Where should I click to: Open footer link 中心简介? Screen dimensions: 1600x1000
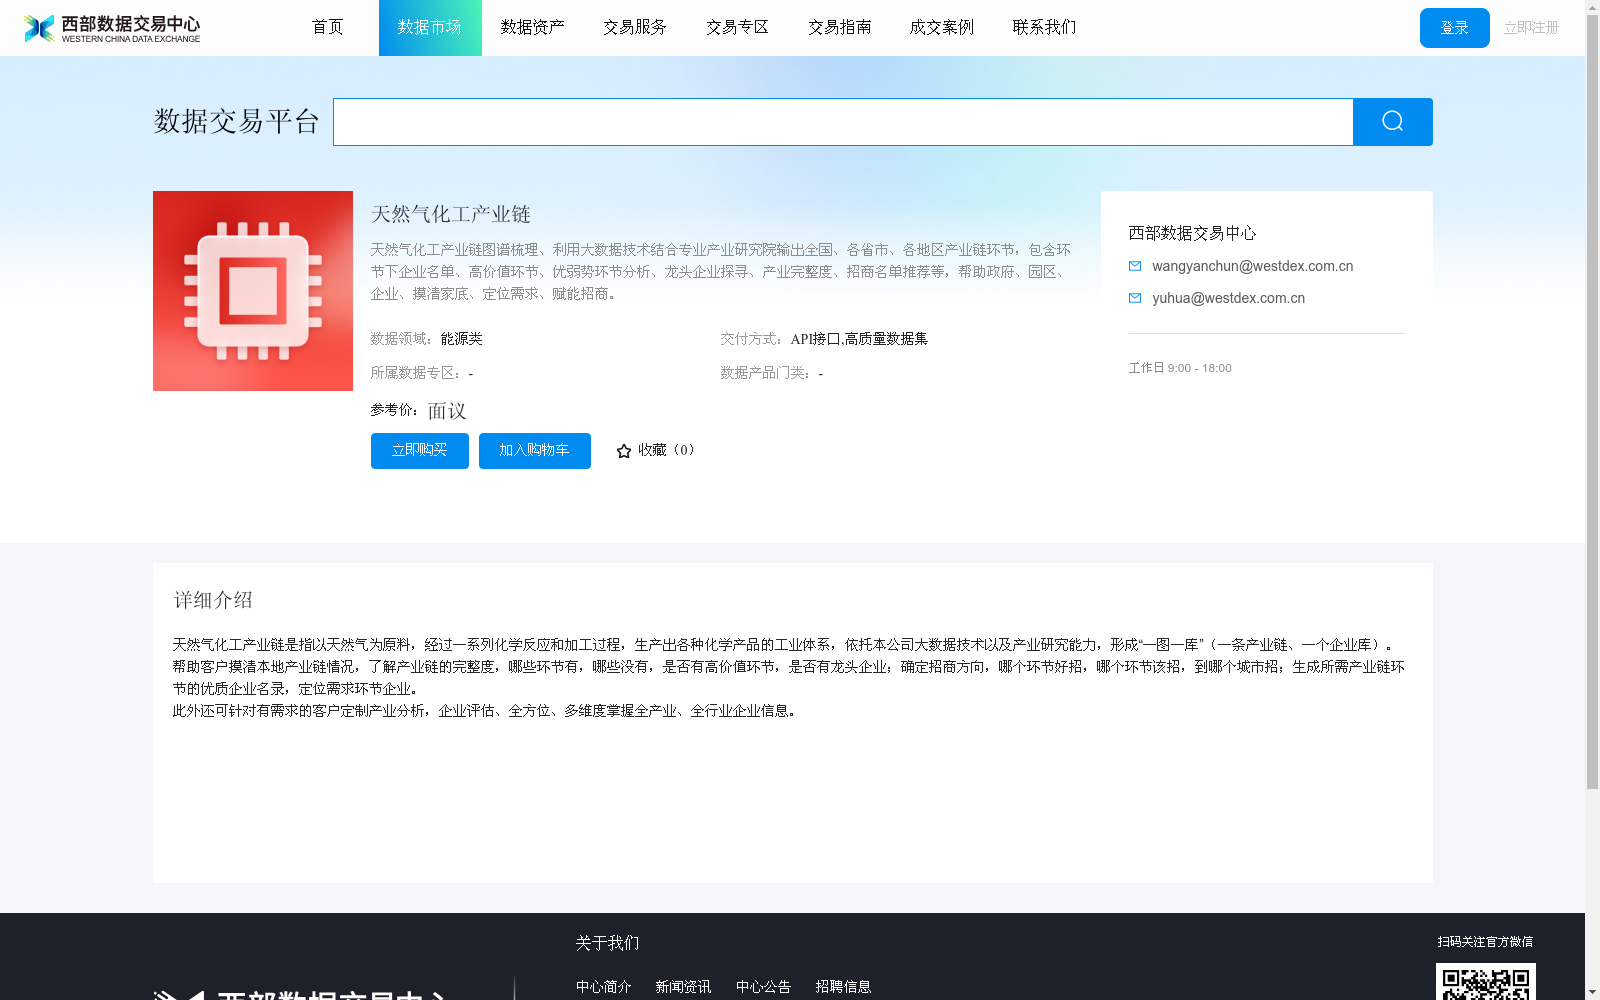[x=603, y=987]
